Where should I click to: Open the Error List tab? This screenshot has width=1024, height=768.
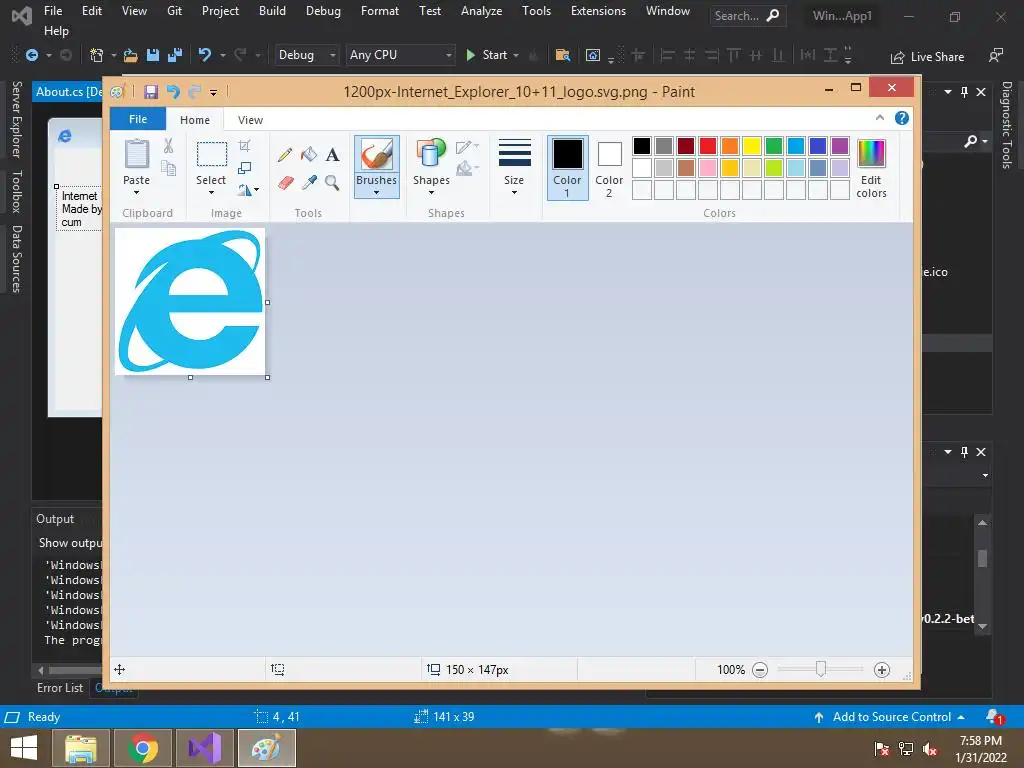tap(60, 688)
